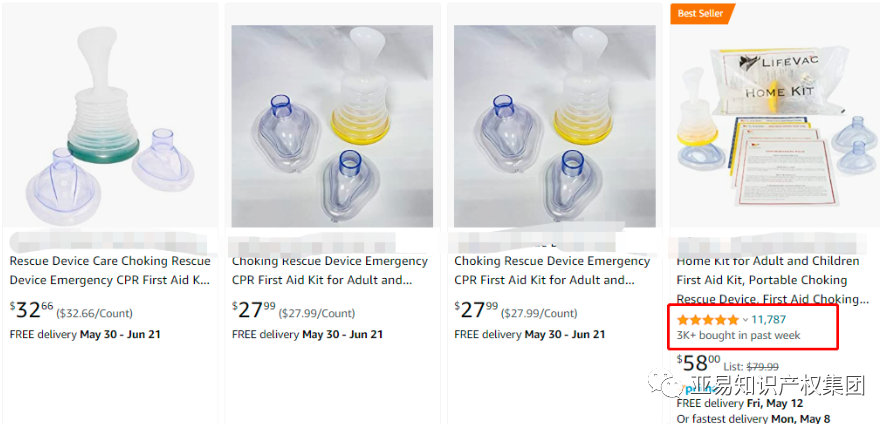894x424 pixels.
Task: Click the $58.00 LifeVac price
Action: click(x=698, y=363)
